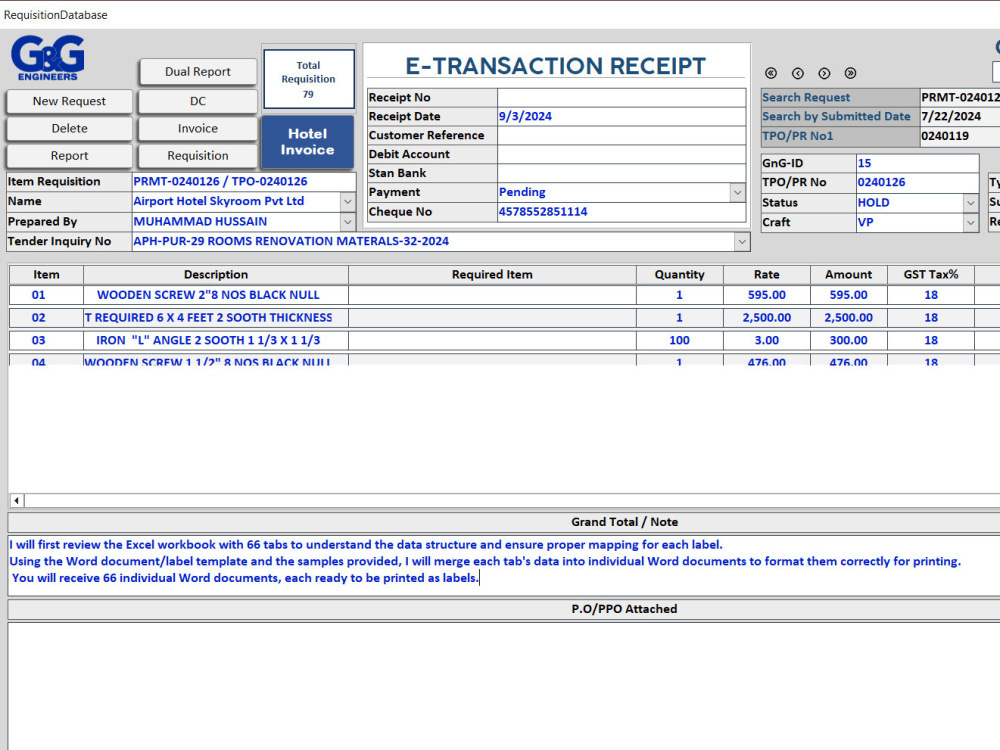This screenshot has height=750, width=1000.
Task: Click the Amount 300.00 cell
Action: [848, 341]
